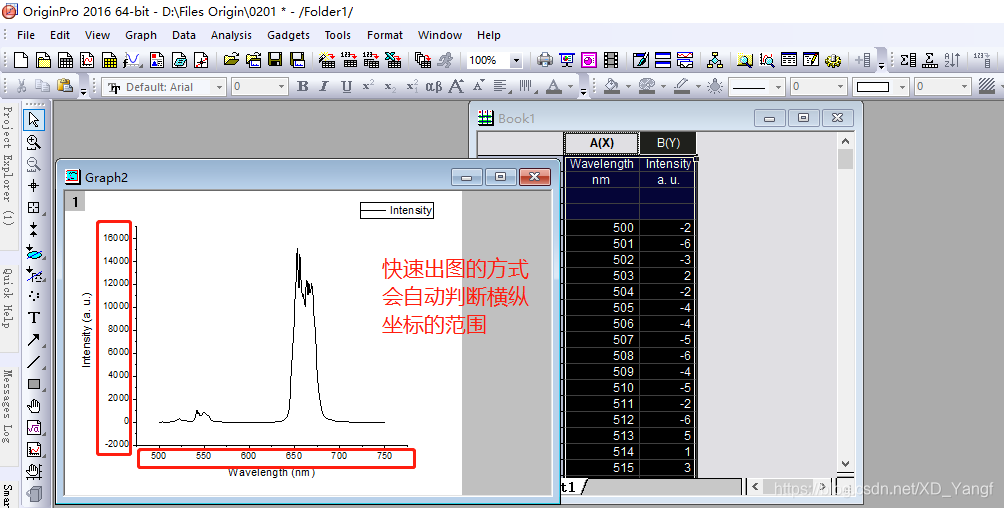The image size is (1004, 508).
Task: Open the File menu
Action: [x=26, y=35]
